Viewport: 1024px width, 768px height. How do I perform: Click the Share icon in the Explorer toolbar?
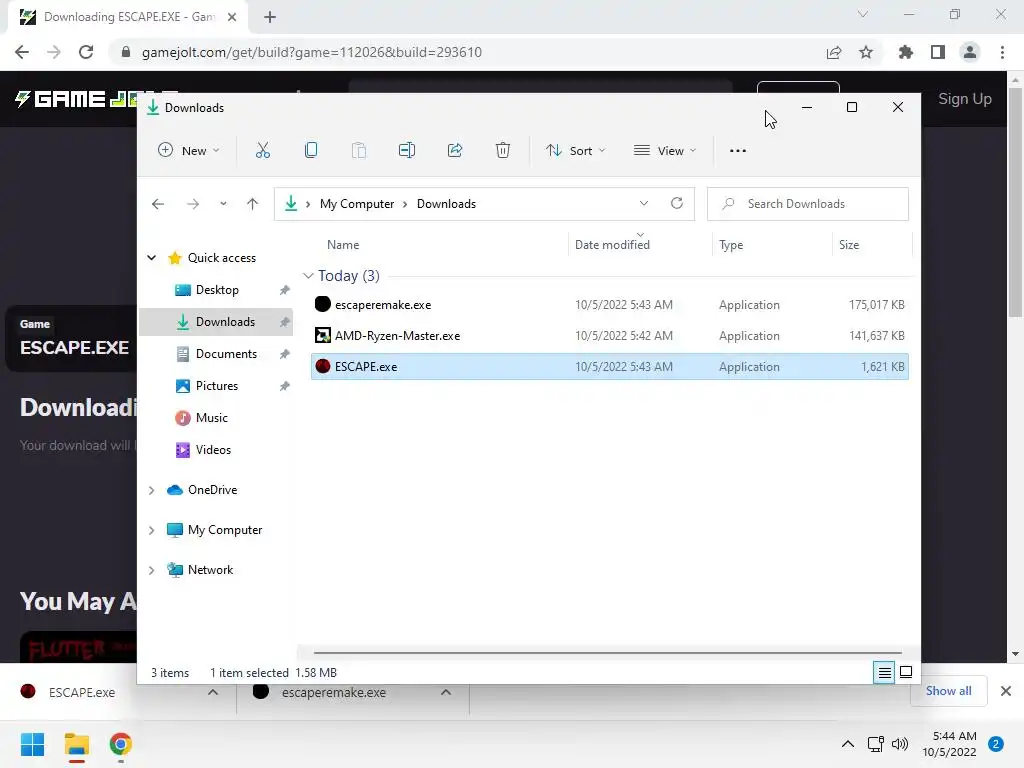pyautogui.click(x=455, y=150)
